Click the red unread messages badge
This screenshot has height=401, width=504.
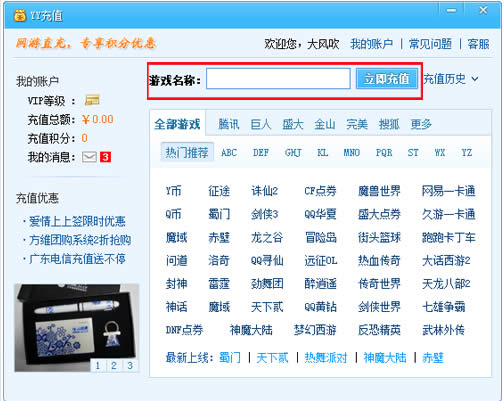tap(105, 157)
